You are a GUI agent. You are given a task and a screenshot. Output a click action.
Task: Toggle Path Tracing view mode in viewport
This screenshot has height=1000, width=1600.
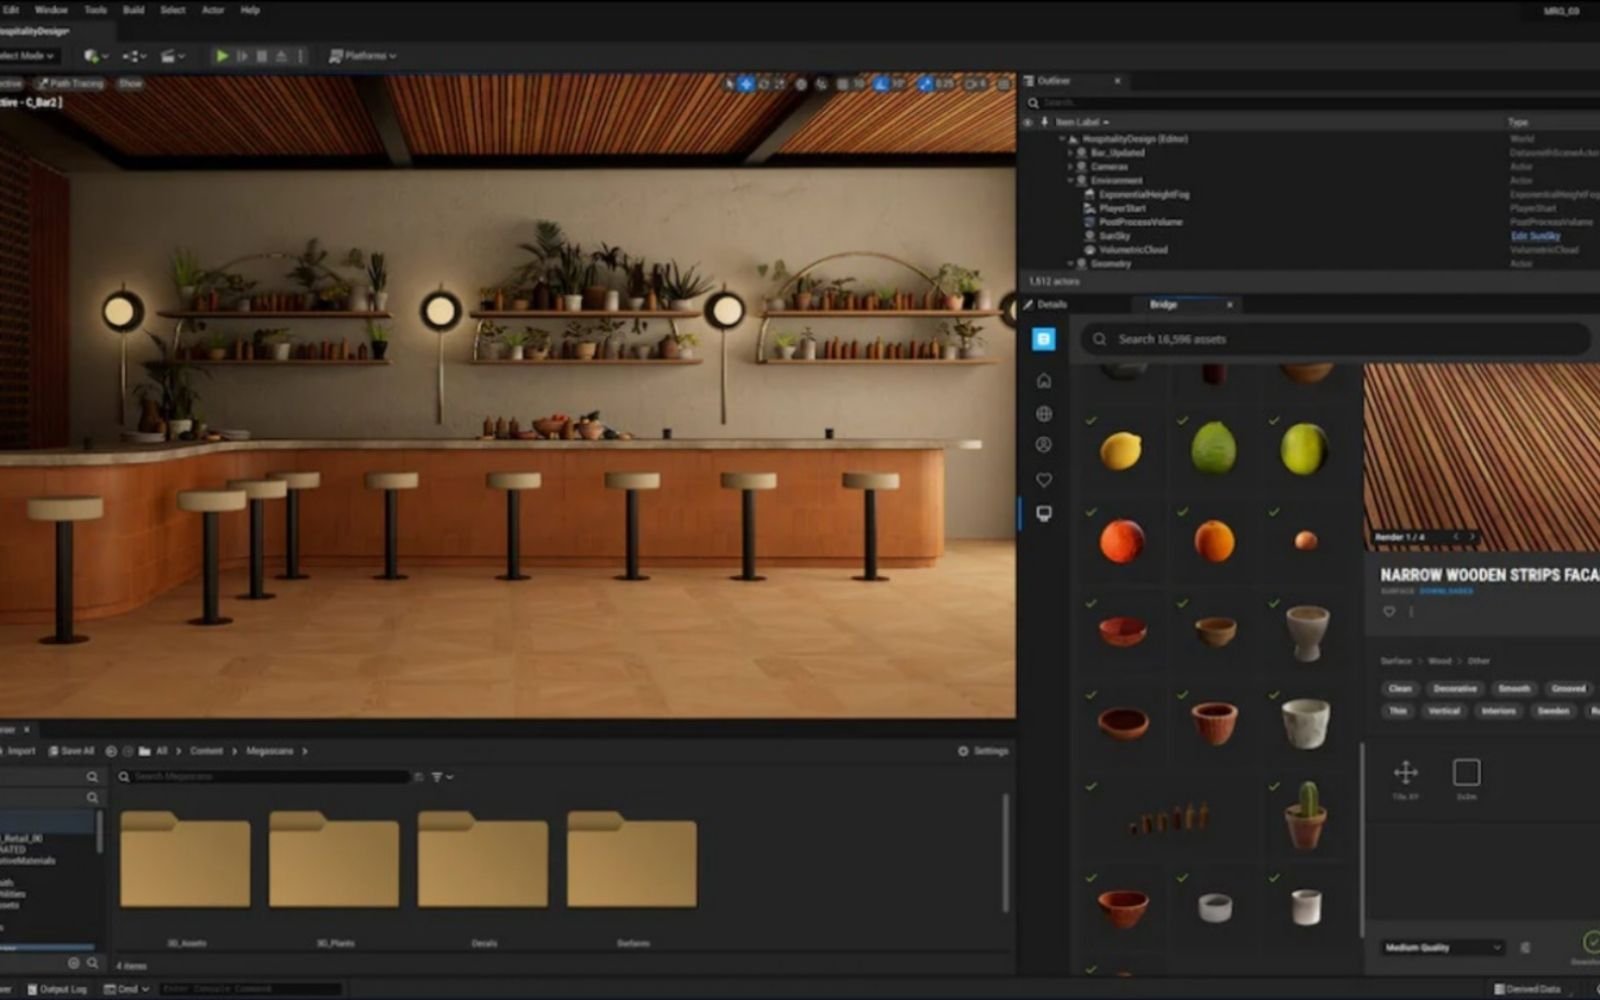[71, 84]
